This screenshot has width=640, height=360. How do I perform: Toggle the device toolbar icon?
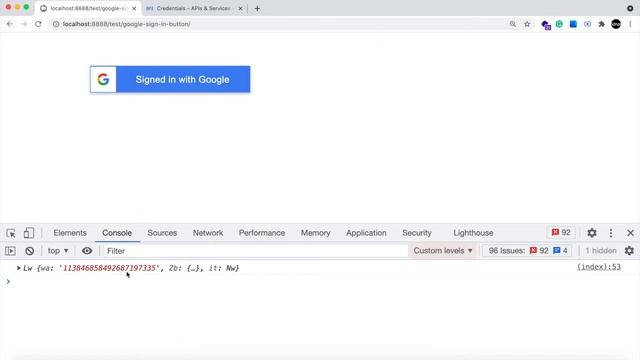[x=29, y=233]
